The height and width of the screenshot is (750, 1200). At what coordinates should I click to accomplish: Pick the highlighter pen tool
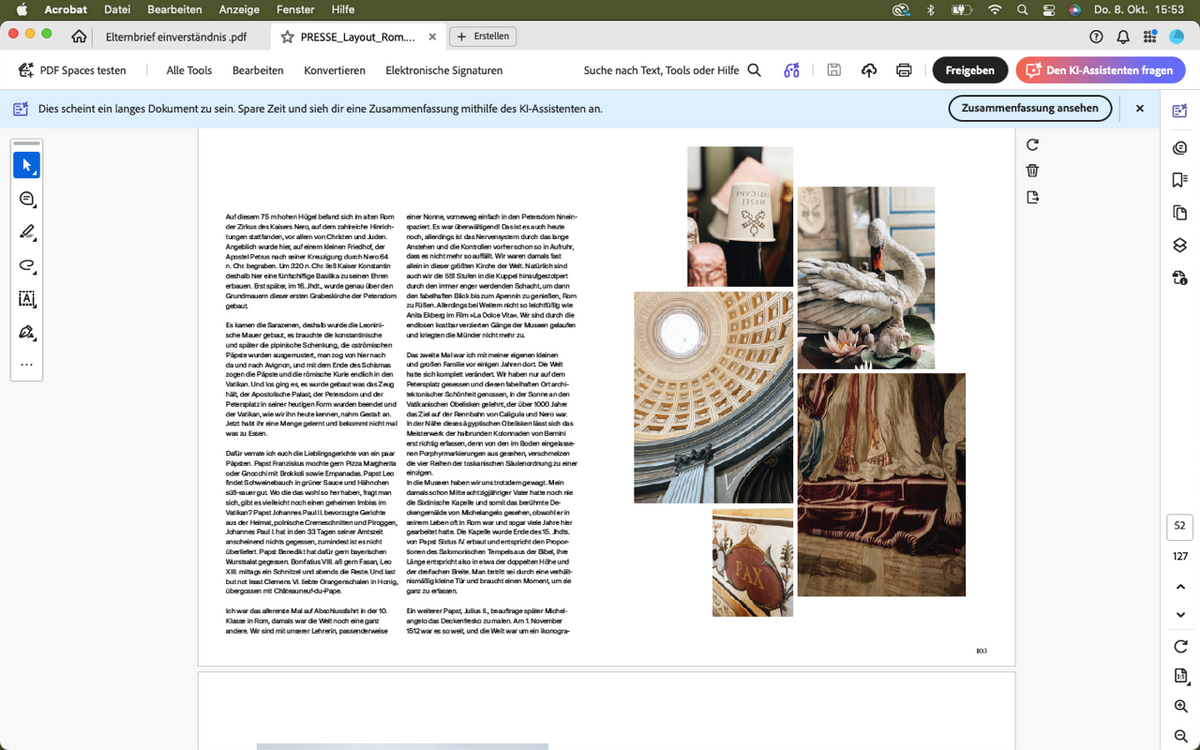27,232
